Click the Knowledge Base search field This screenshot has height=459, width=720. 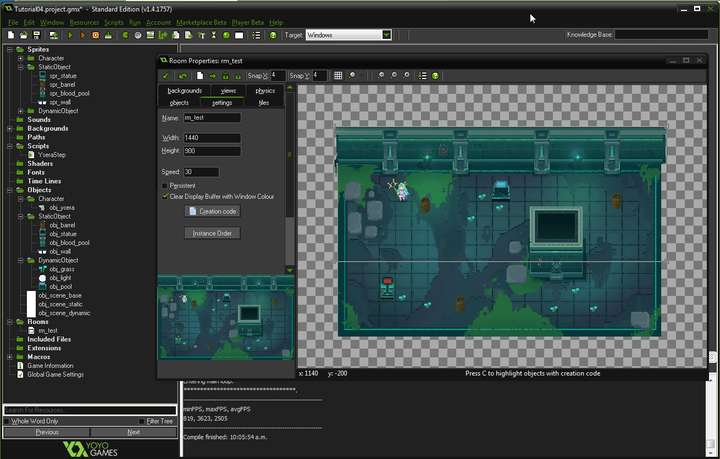tap(661, 34)
